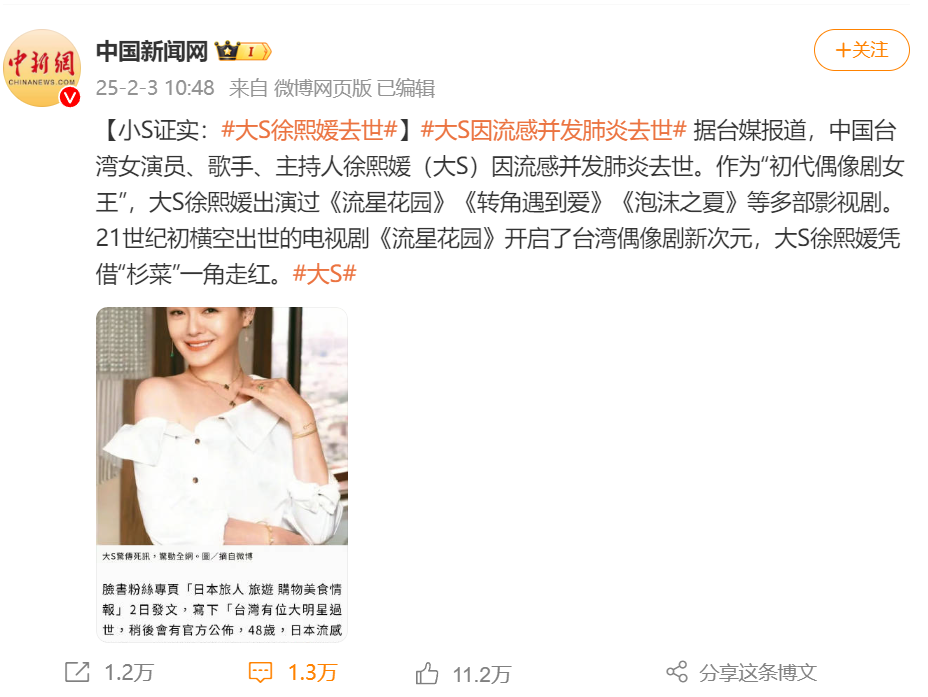The image size is (928, 697).
Task: Click 分享这条博文 share text
Action: coord(758,673)
